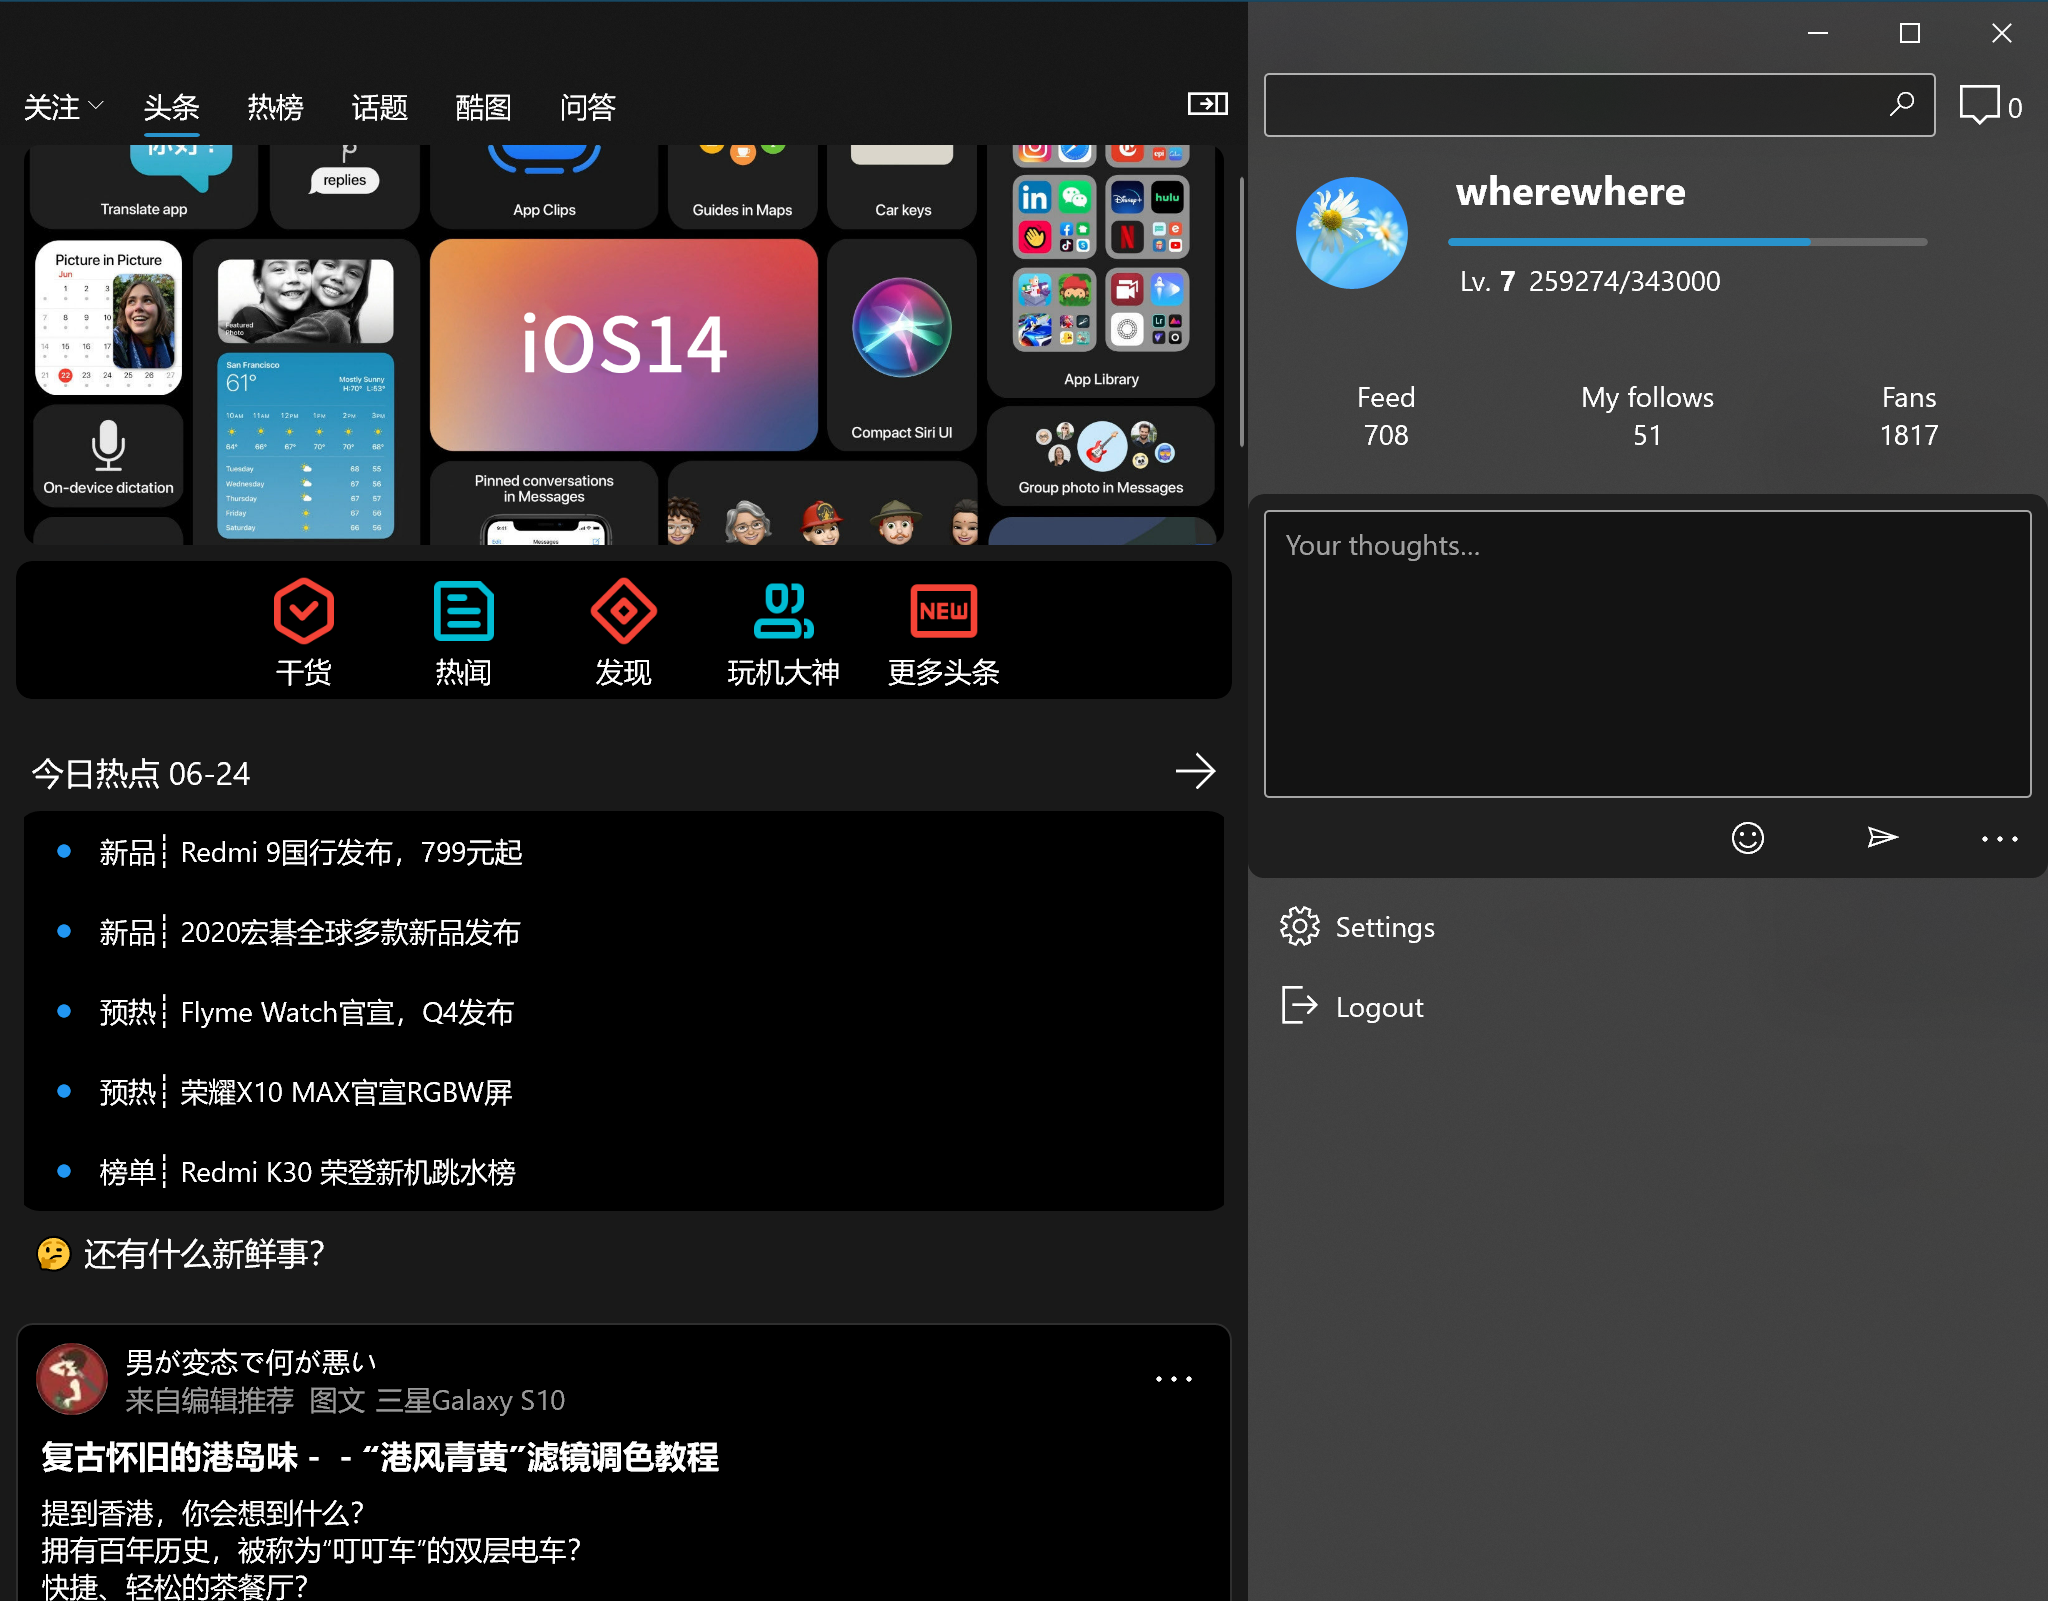Click the 干货 shortcut icon
Screen dimensions: 2048x1601
coord(303,611)
